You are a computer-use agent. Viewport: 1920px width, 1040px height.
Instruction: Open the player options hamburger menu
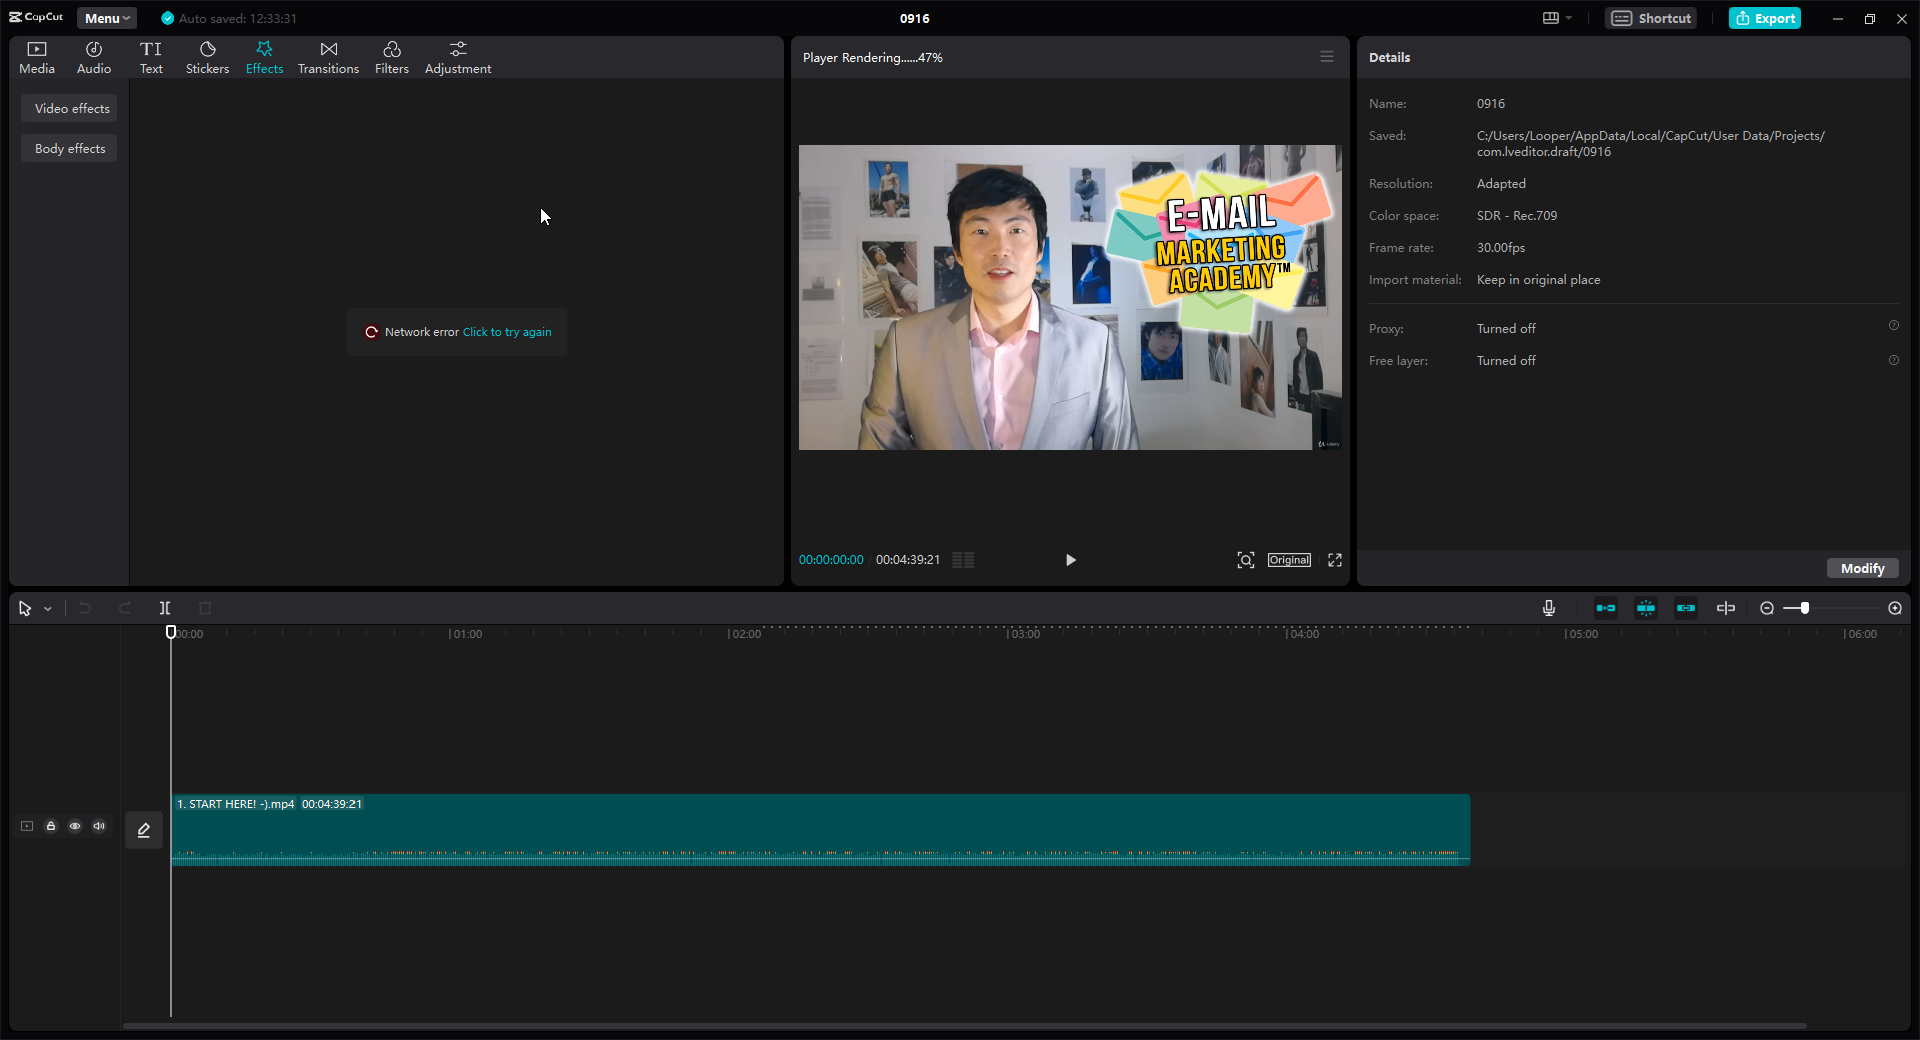[x=1327, y=57]
